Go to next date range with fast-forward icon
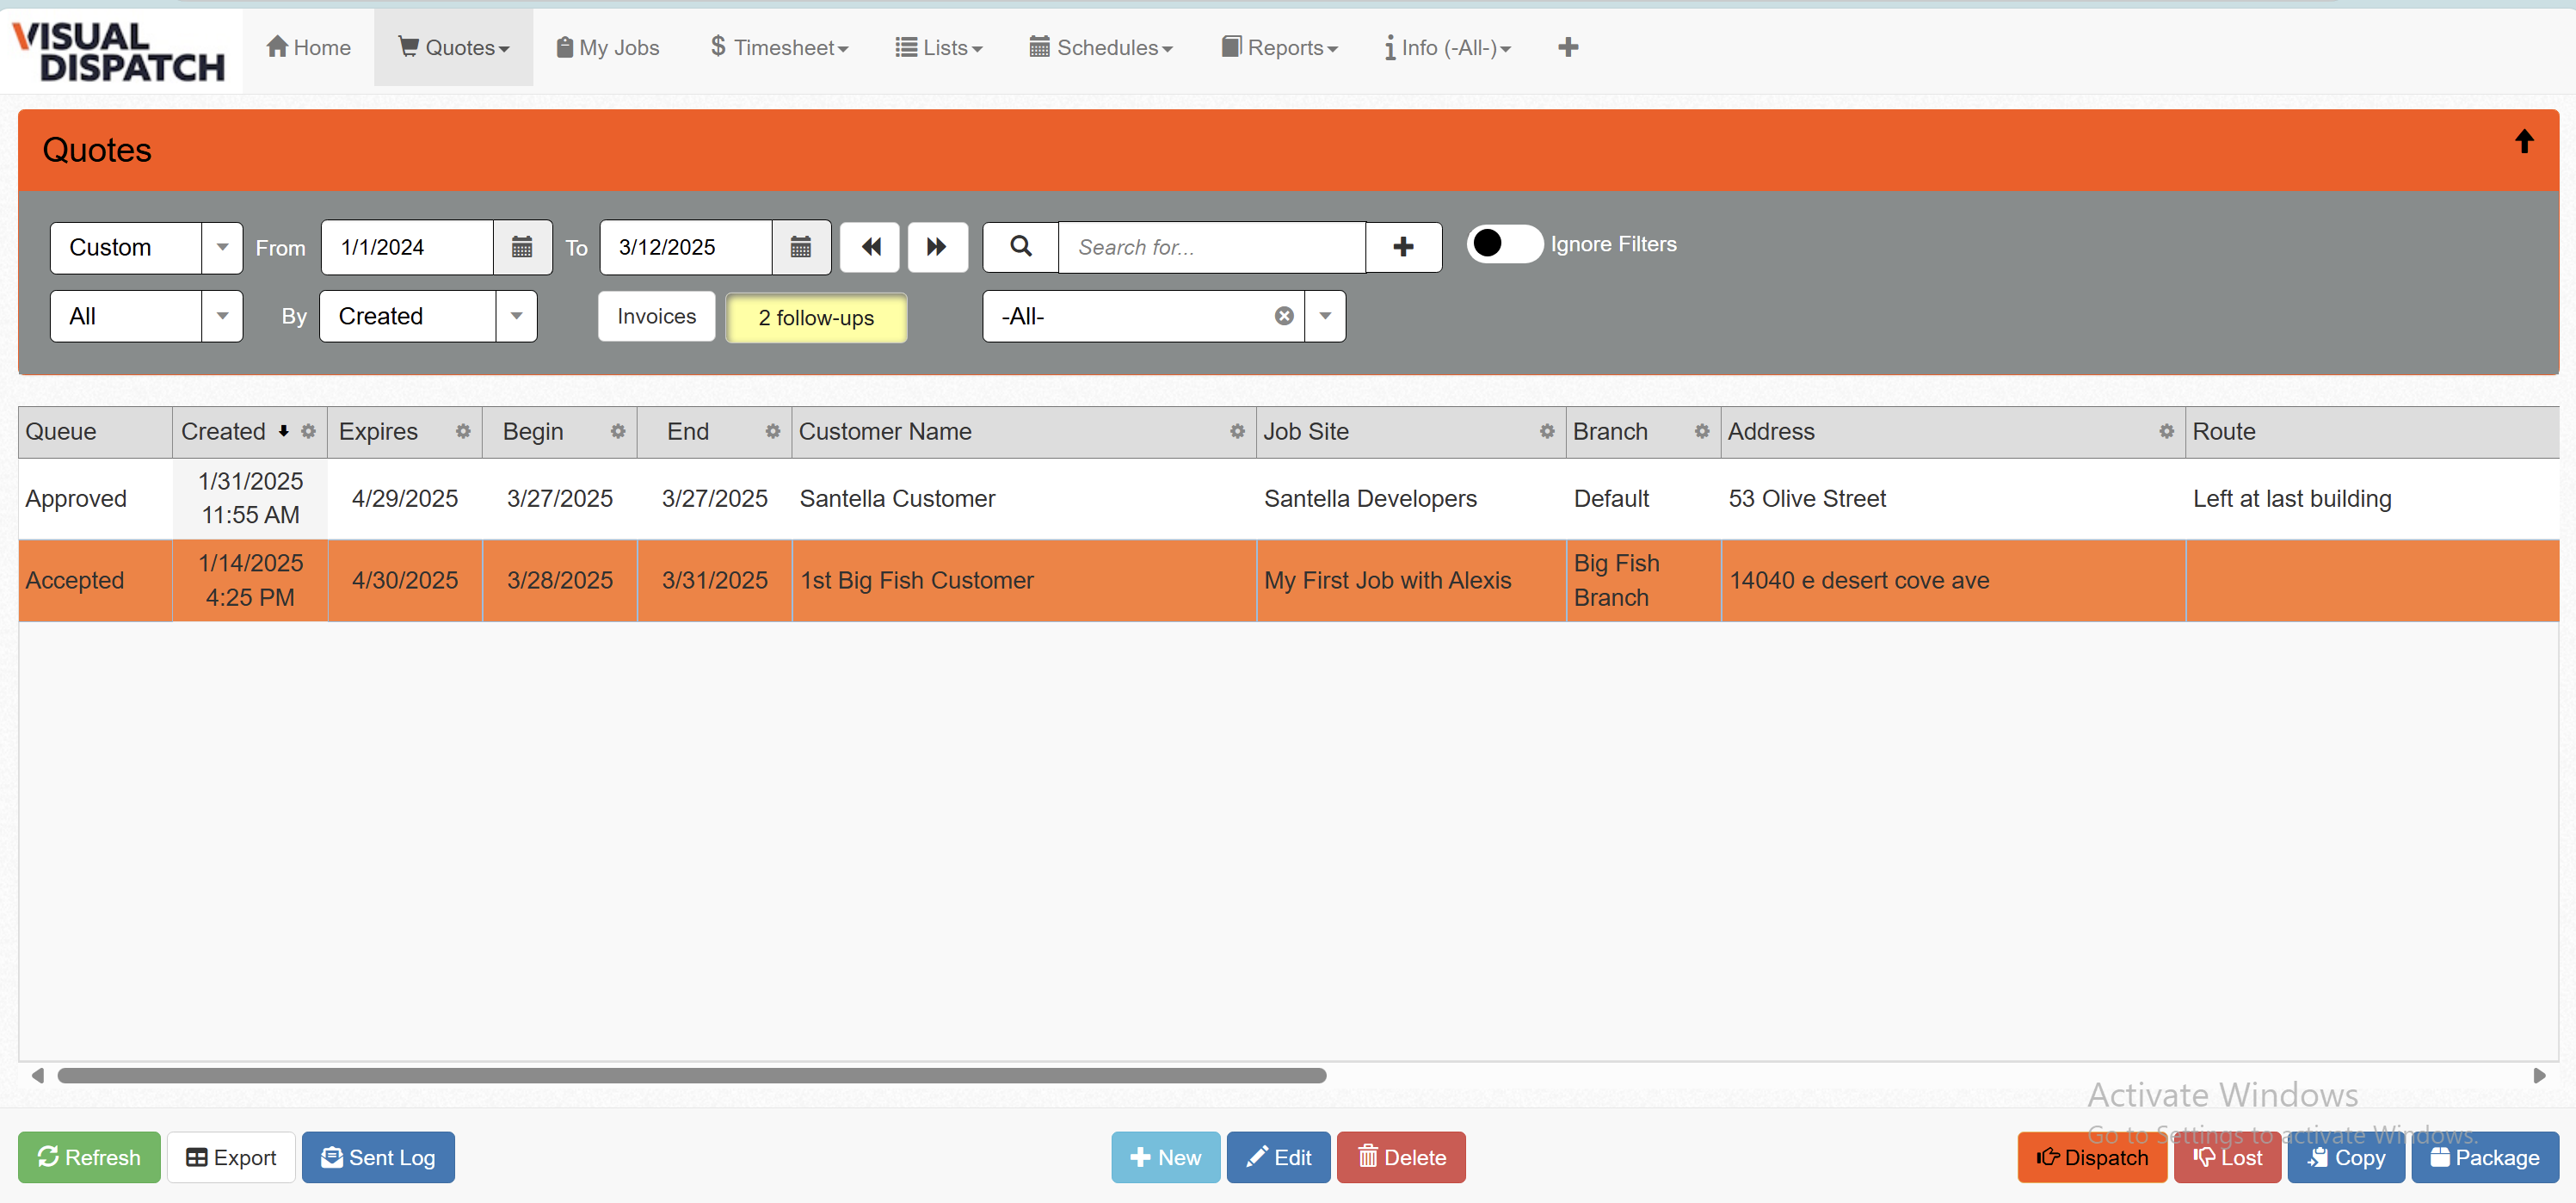Viewport: 2576px width, 1203px height. point(937,247)
